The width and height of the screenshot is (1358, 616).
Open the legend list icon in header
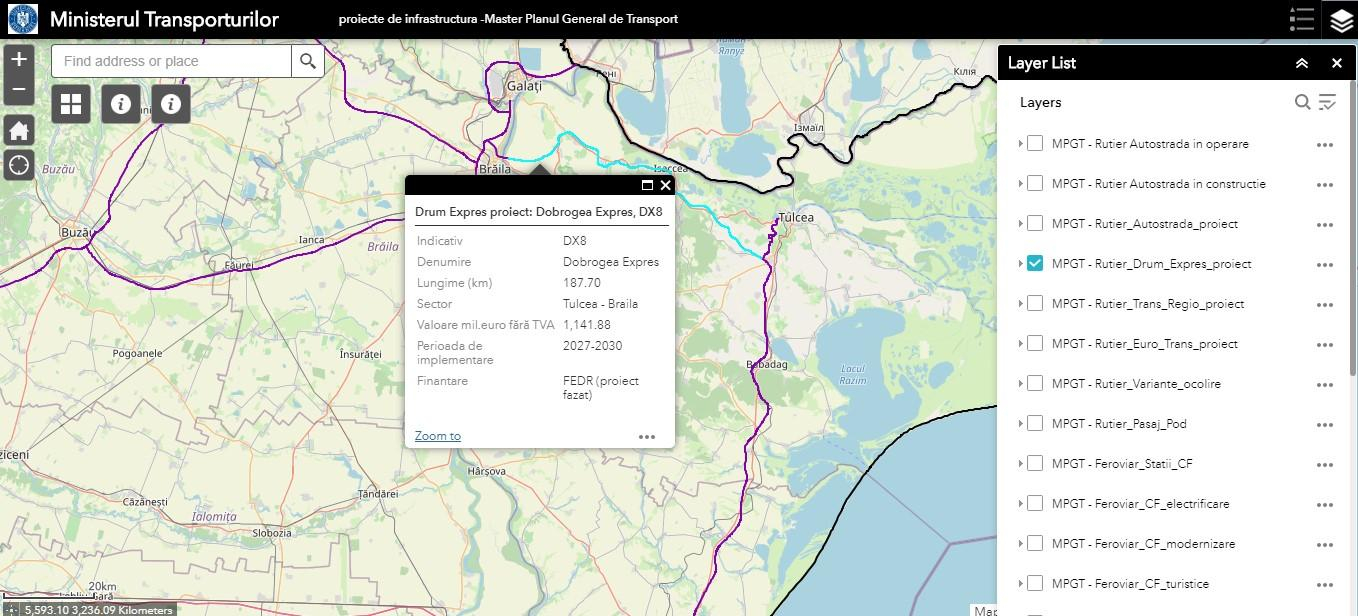click(1301, 20)
